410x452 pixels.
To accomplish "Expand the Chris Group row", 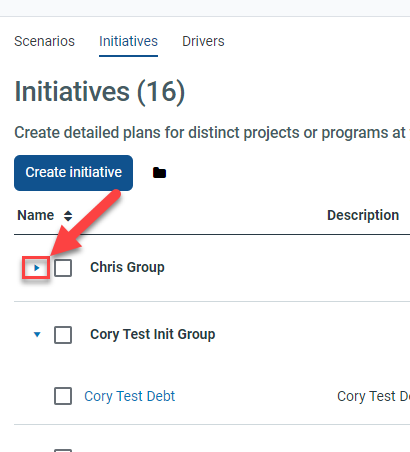I will (x=37, y=268).
